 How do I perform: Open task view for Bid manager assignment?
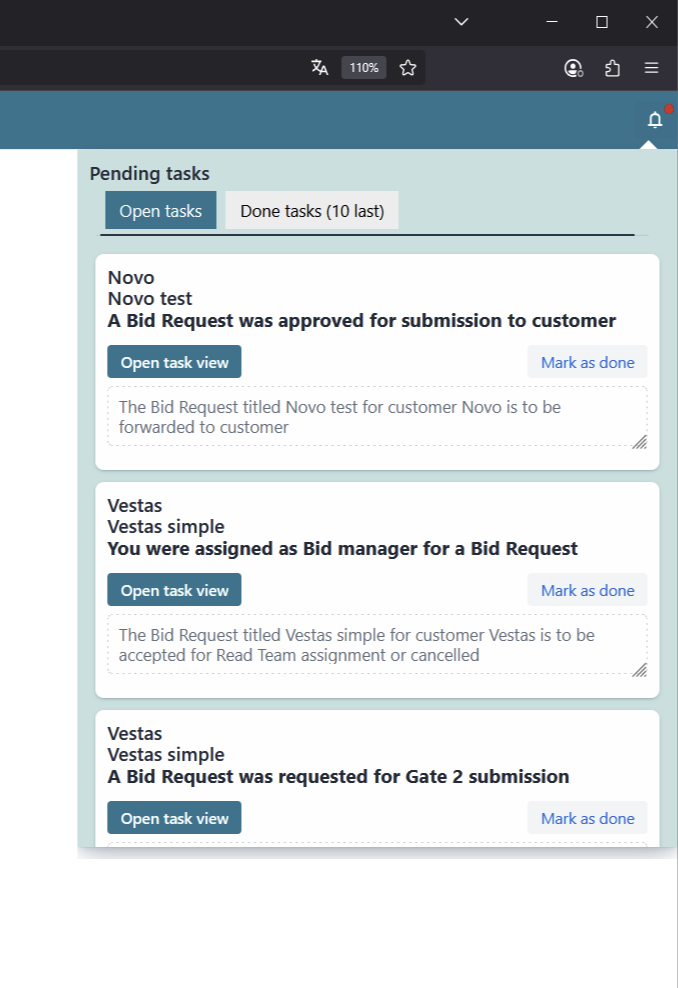[x=175, y=590]
